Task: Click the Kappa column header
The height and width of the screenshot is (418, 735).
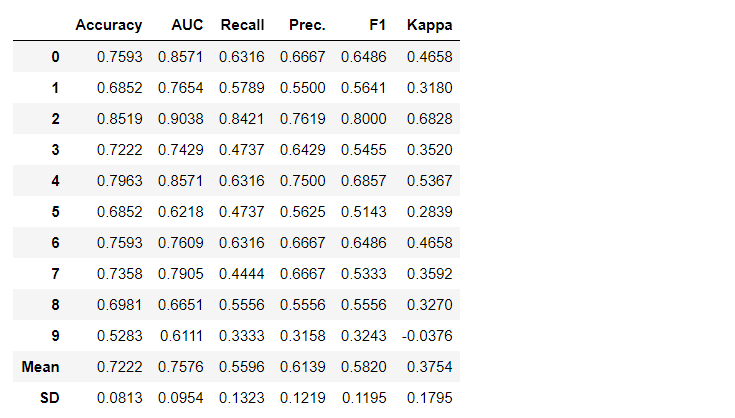Action: click(429, 25)
